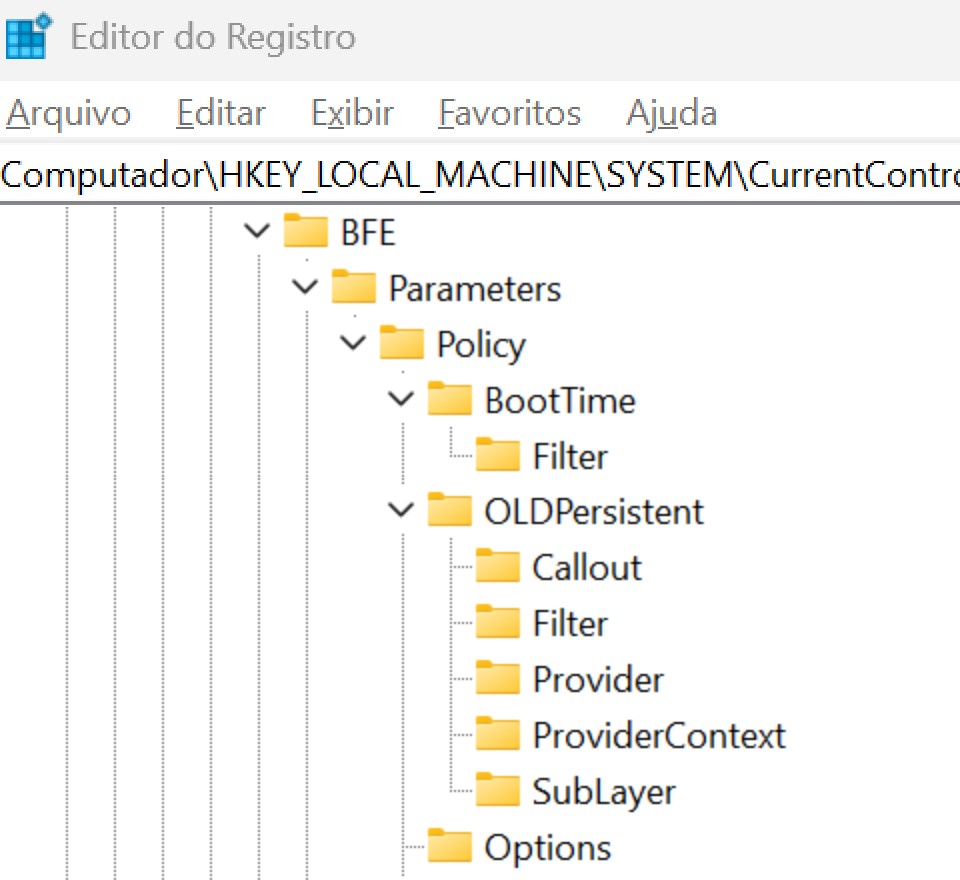Viewport: 960px width, 880px height.
Task: Click the SubLayer folder icon
Action: (x=498, y=790)
